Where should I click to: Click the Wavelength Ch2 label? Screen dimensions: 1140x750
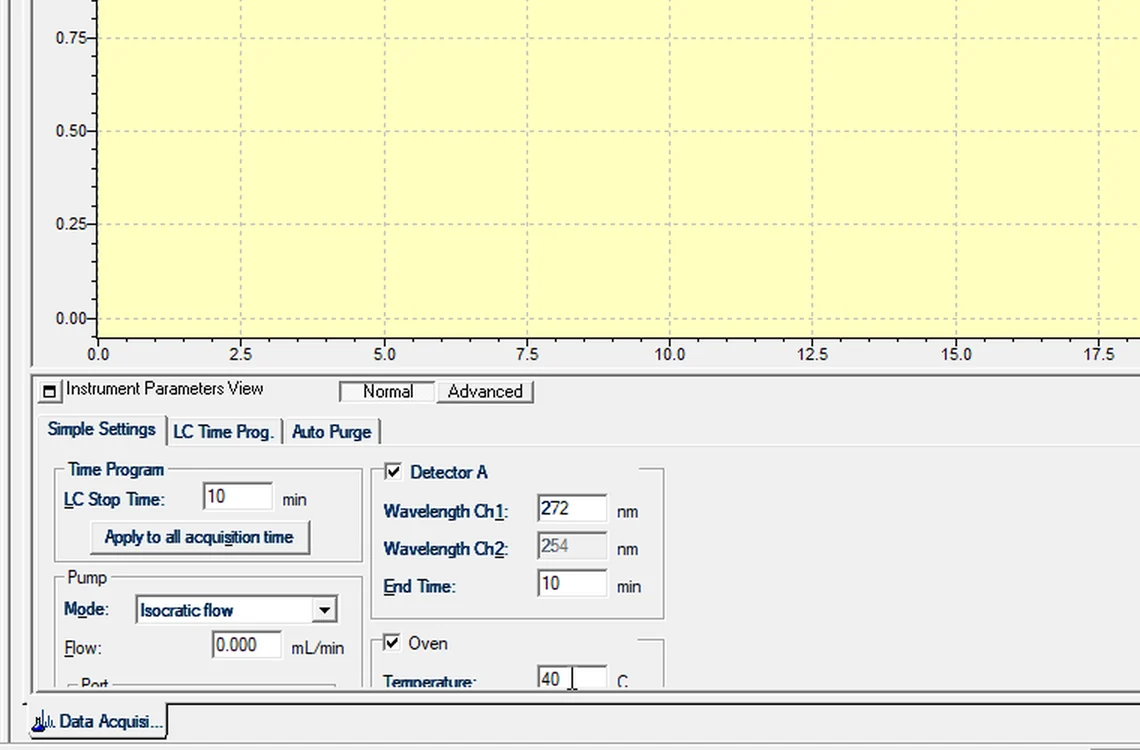tap(444, 549)
